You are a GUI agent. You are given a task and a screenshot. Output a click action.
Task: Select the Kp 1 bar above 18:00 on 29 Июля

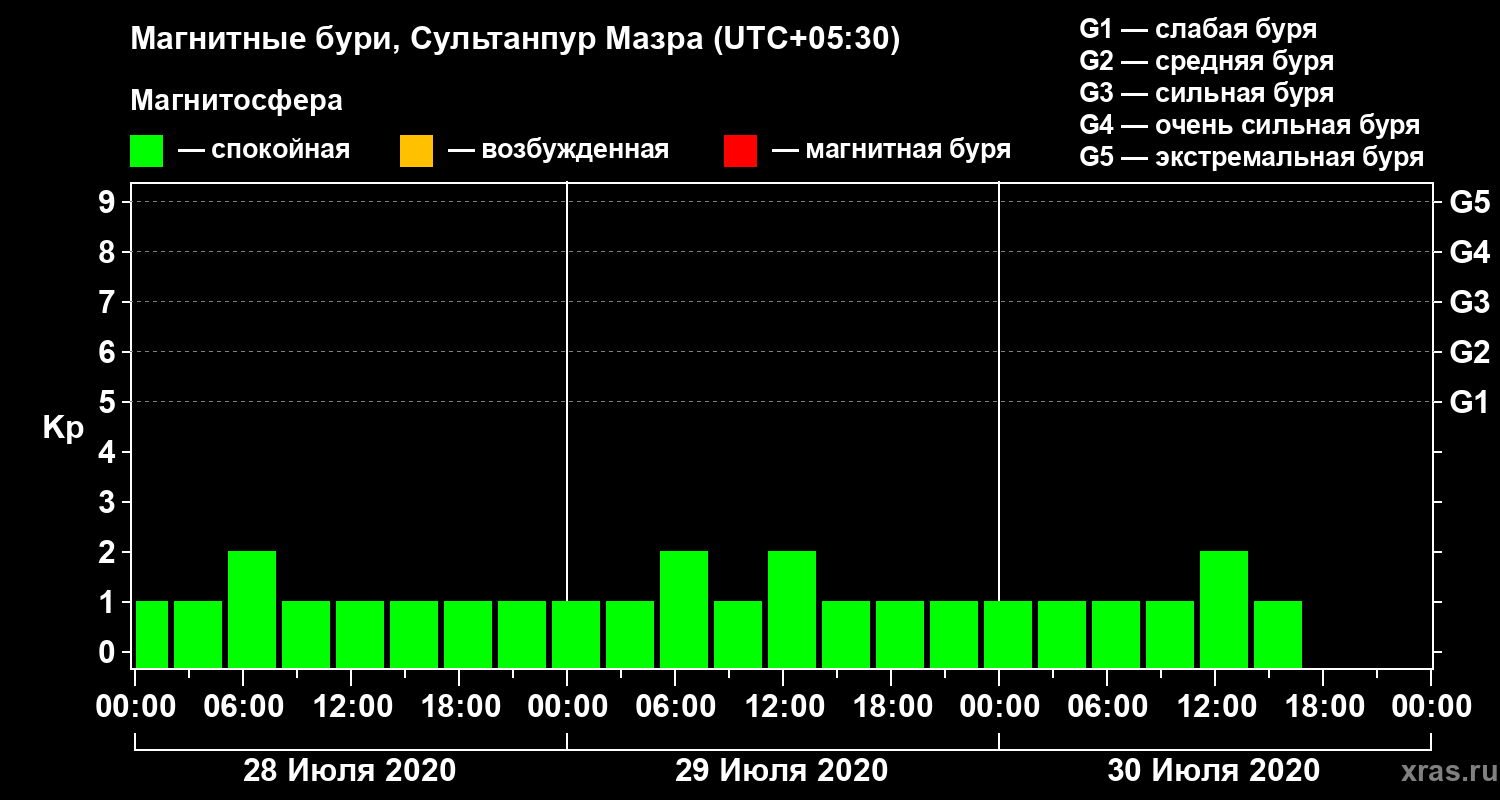point(900,634)
